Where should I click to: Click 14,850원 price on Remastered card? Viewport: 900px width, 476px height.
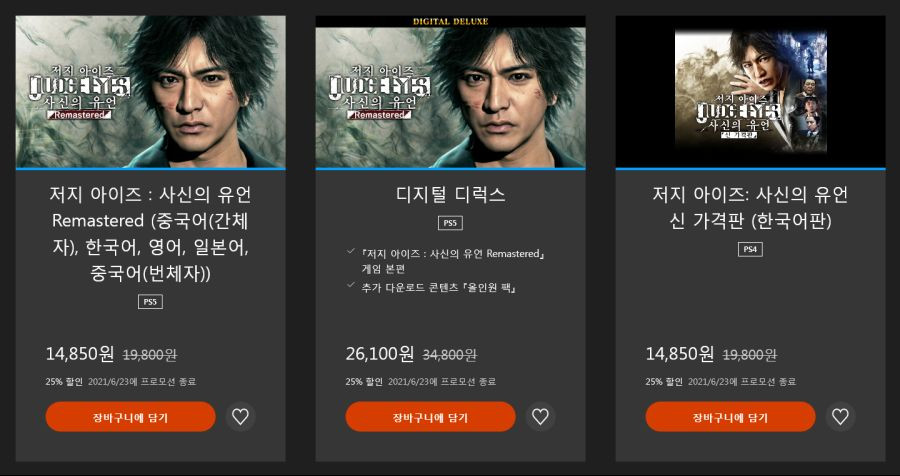pos(80,354)
